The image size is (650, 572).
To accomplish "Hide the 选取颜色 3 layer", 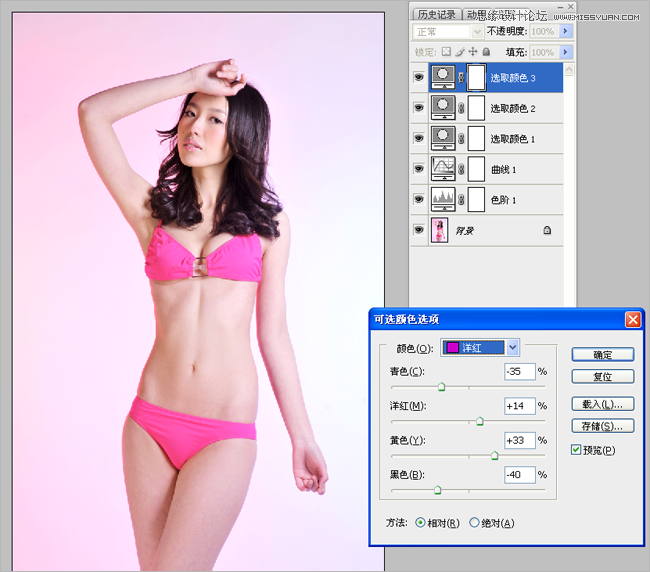I will pos(419,77).
